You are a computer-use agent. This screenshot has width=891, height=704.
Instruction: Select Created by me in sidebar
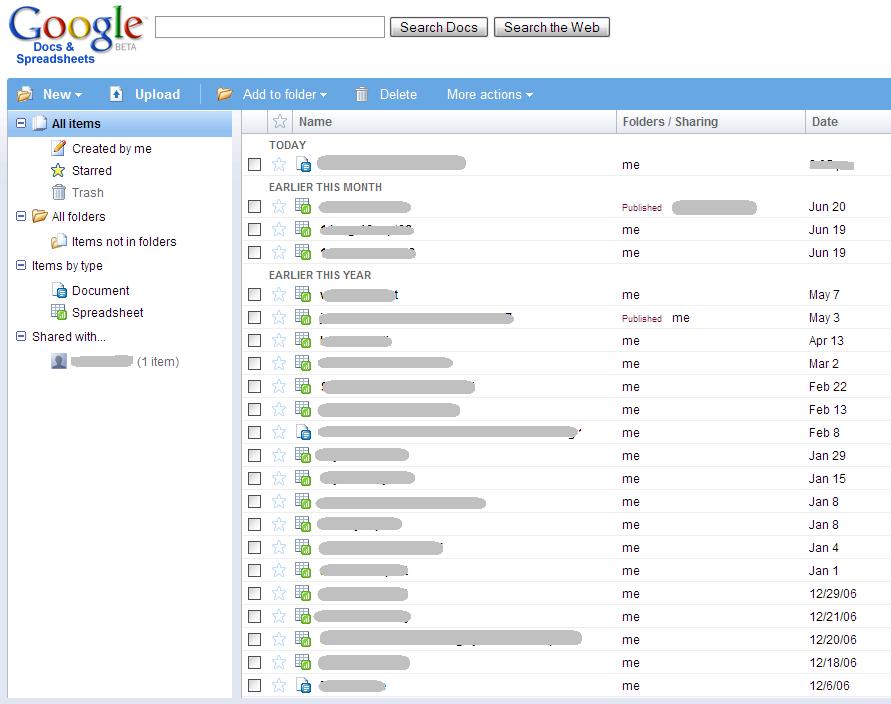[x=112, y=148]
